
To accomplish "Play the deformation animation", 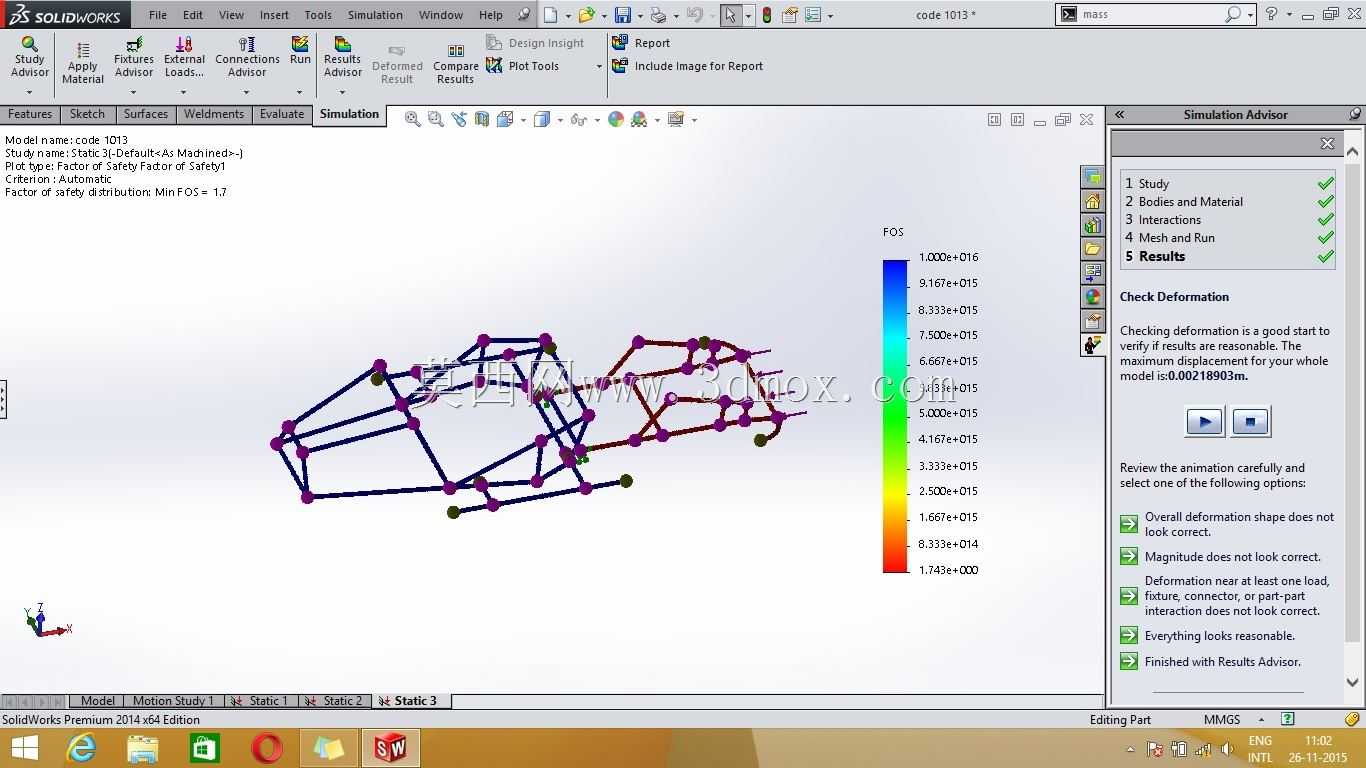I will (x=1204, y=422).
